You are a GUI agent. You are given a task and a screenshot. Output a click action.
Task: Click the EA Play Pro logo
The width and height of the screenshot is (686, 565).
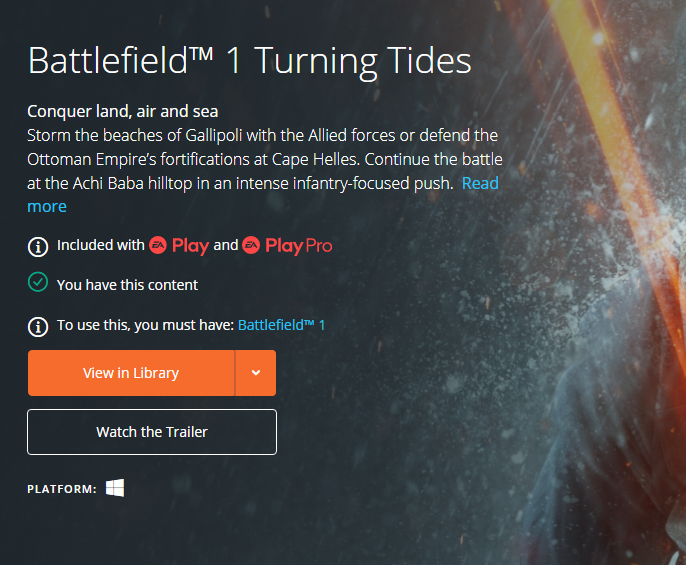[287, 246]
